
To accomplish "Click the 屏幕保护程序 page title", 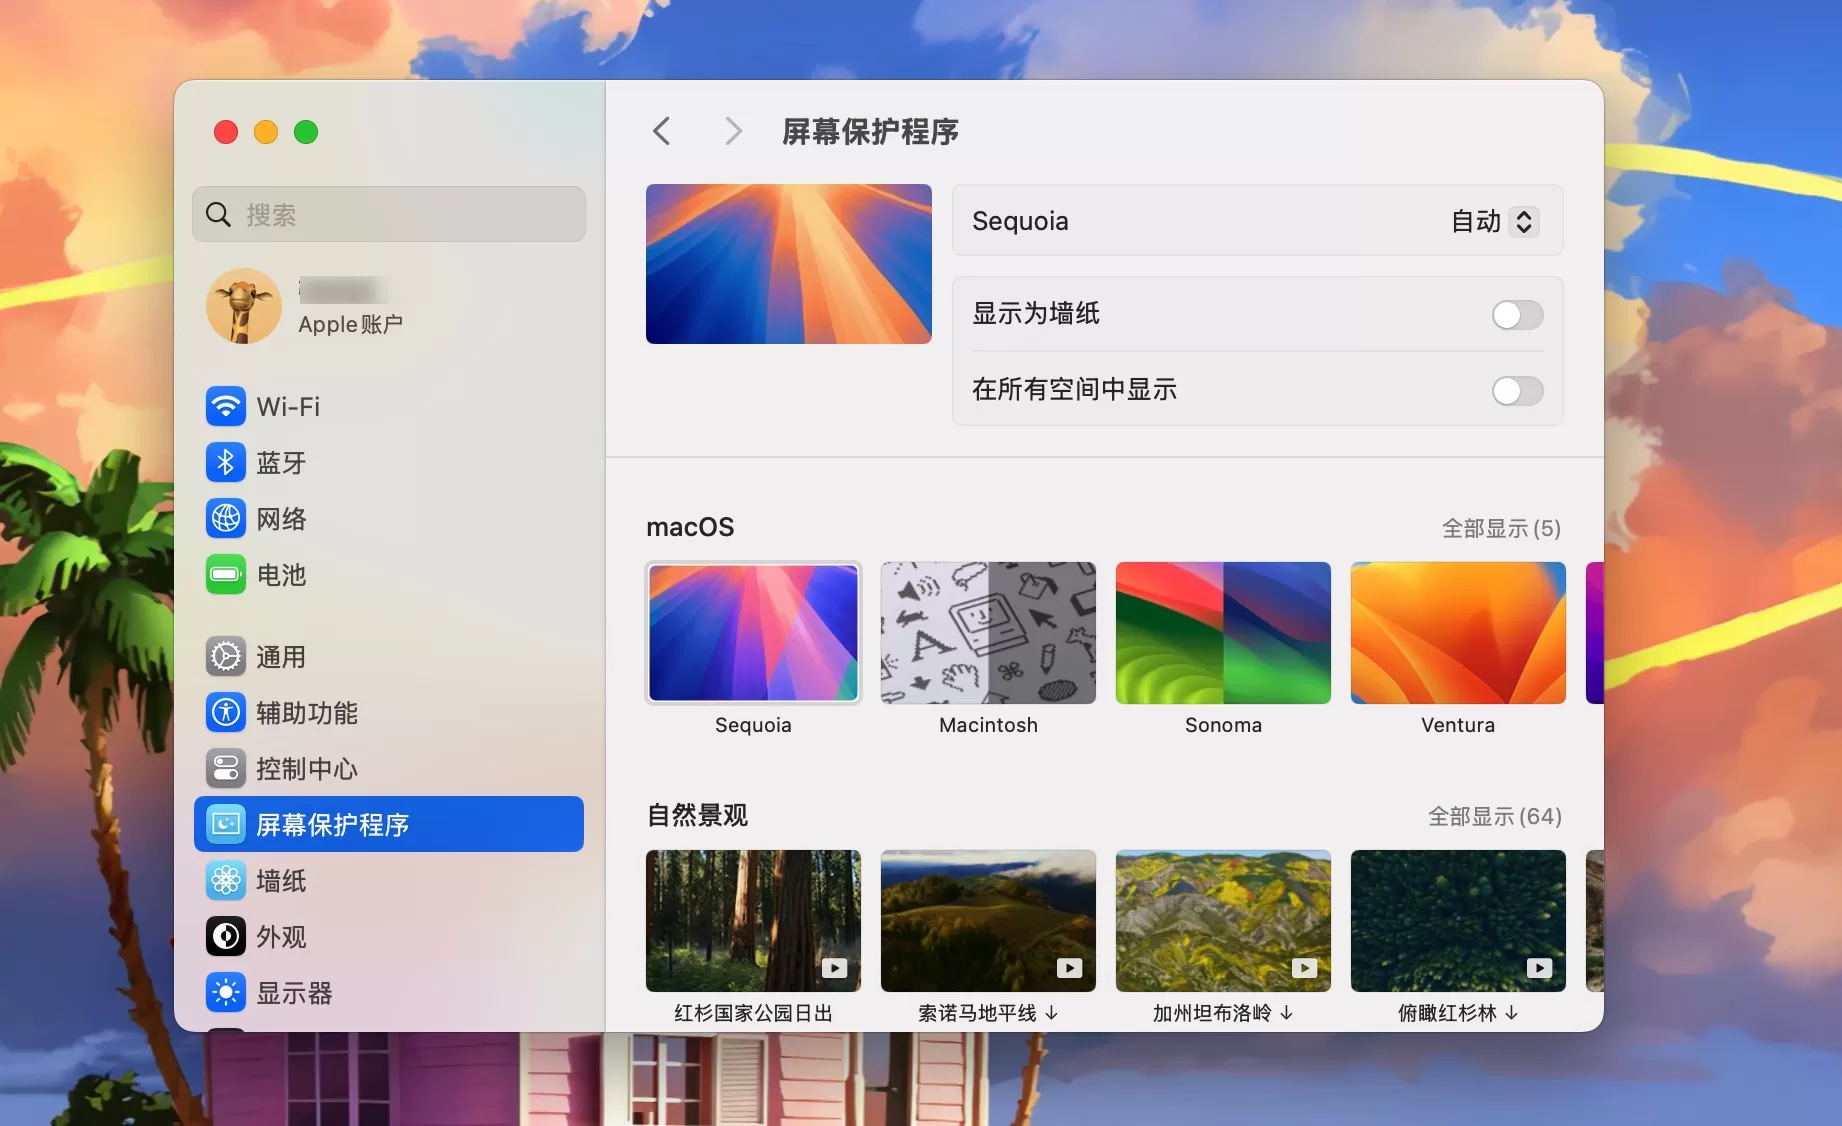I will 870,131.
